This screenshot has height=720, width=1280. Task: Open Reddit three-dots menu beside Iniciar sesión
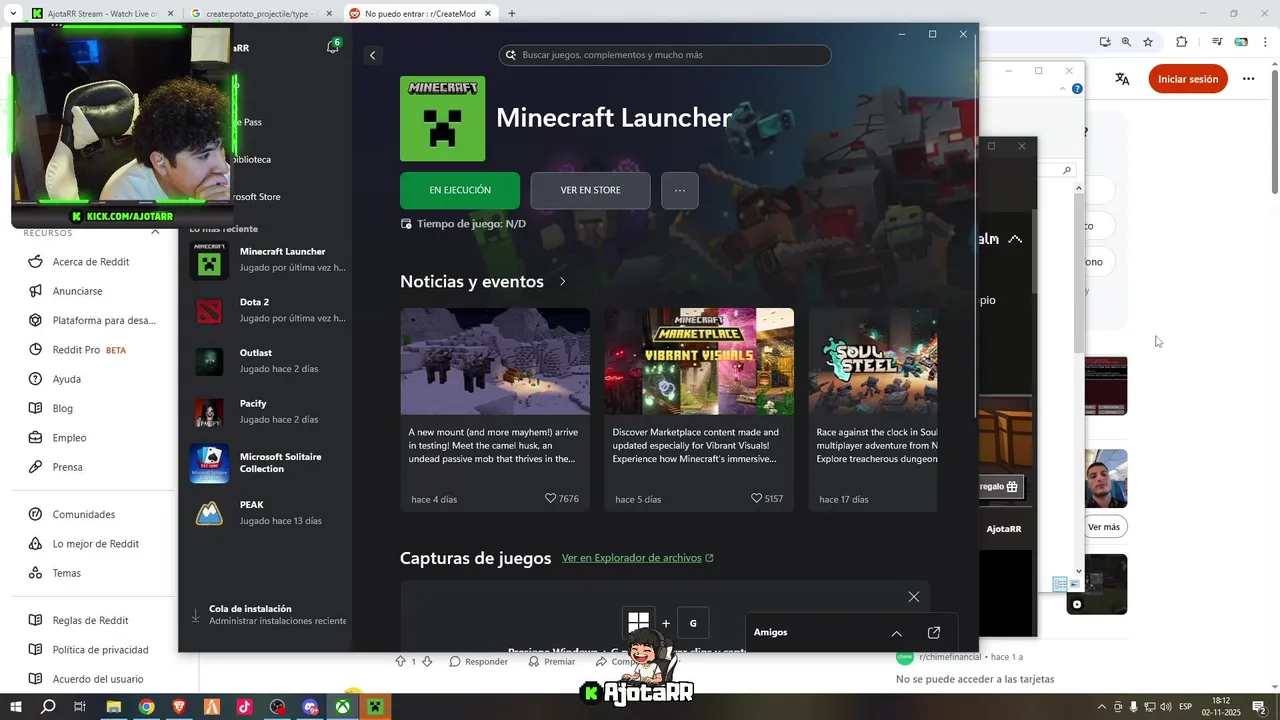[1248, 79]
